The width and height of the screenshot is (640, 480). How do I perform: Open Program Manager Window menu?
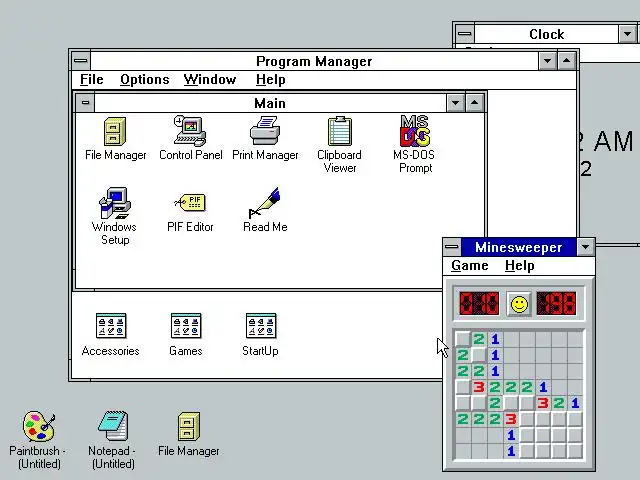210,80
